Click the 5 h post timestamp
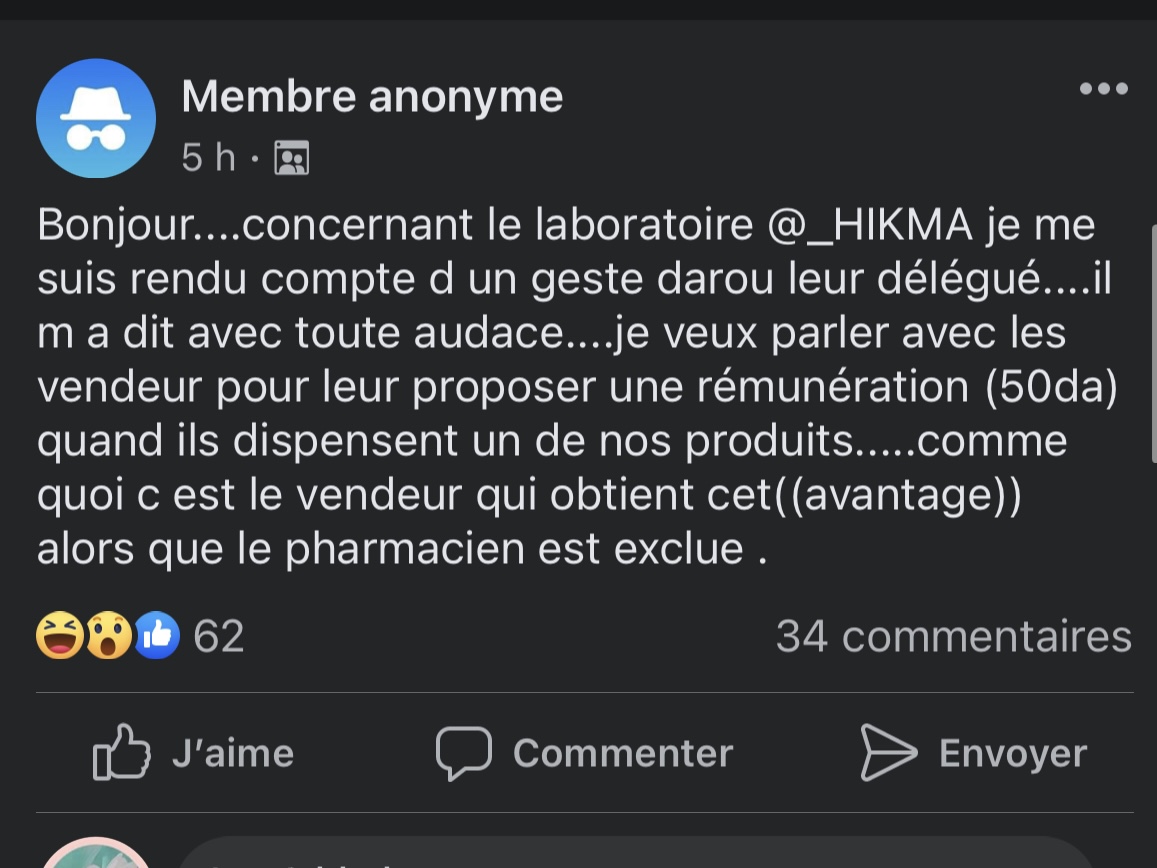Viewport: 1157px width, 868px height. [x=208, y=157]
